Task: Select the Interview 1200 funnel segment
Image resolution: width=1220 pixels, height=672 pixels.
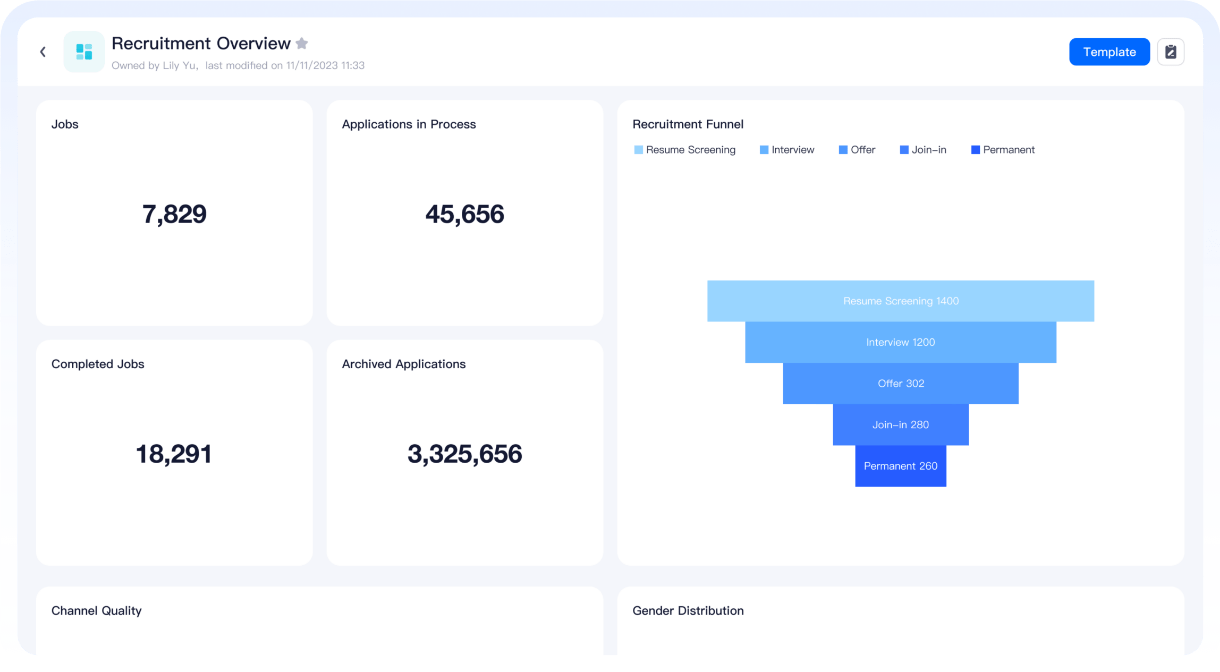Action: 900,342
